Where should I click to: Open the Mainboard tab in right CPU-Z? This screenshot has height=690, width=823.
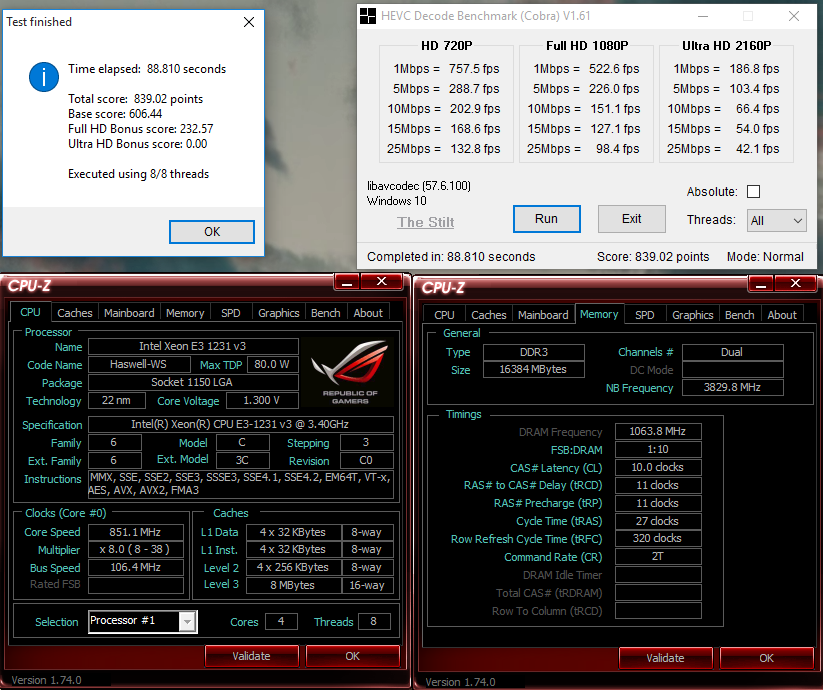(x=543, y=315)
